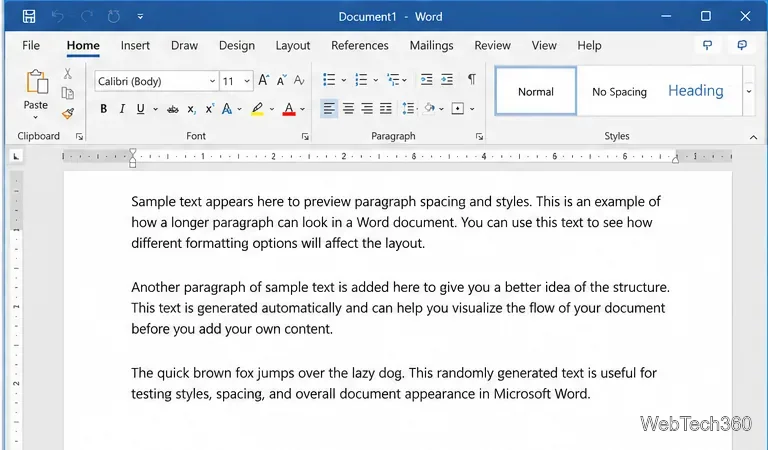
Task: Click the Redo arrow icon
Action: pos(87,16)
